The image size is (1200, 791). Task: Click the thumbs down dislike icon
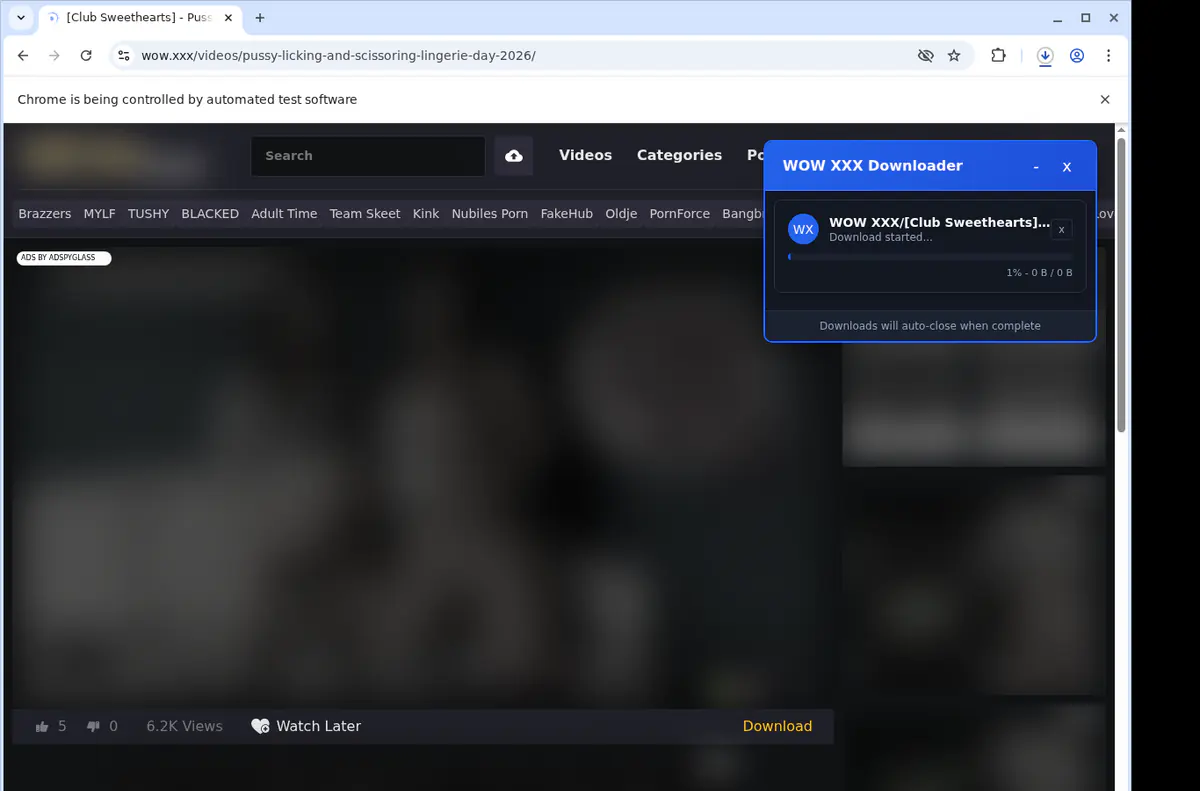pyautogui.click(x=93, y=727)
